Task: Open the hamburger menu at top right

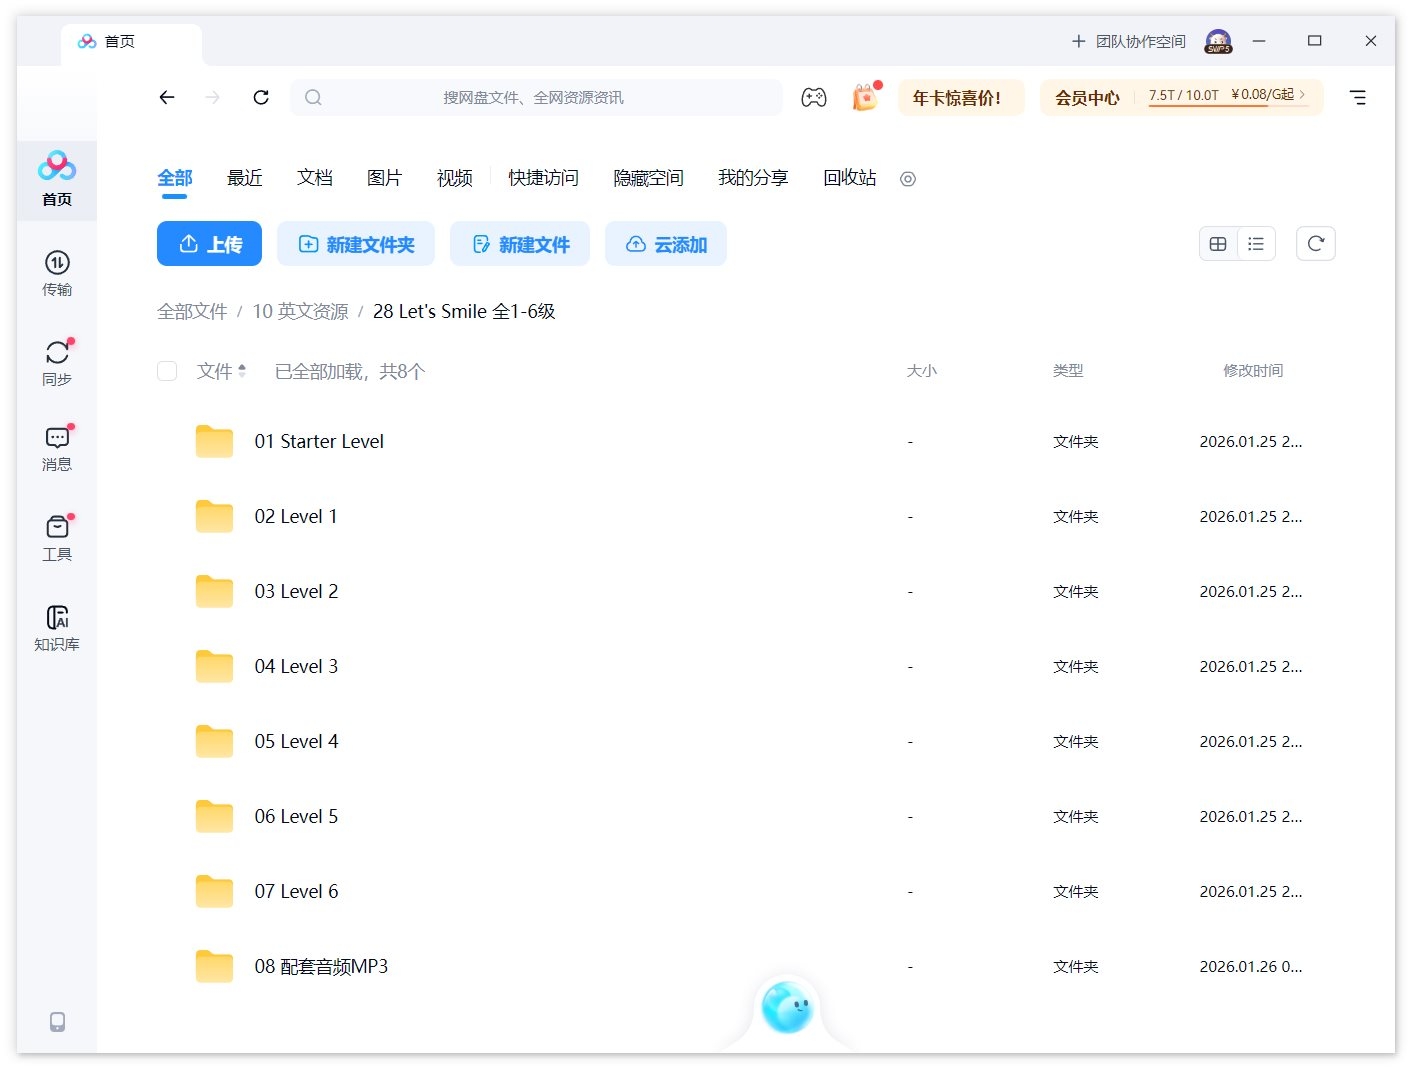Action: coord(1358,97)
